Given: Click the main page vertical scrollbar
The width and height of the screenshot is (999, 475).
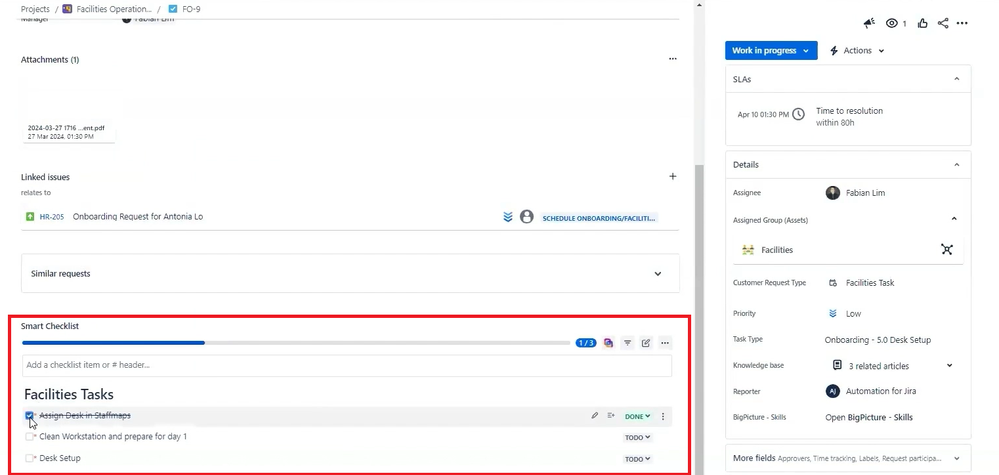Looking at the screenshot, I should pos(699,318).
